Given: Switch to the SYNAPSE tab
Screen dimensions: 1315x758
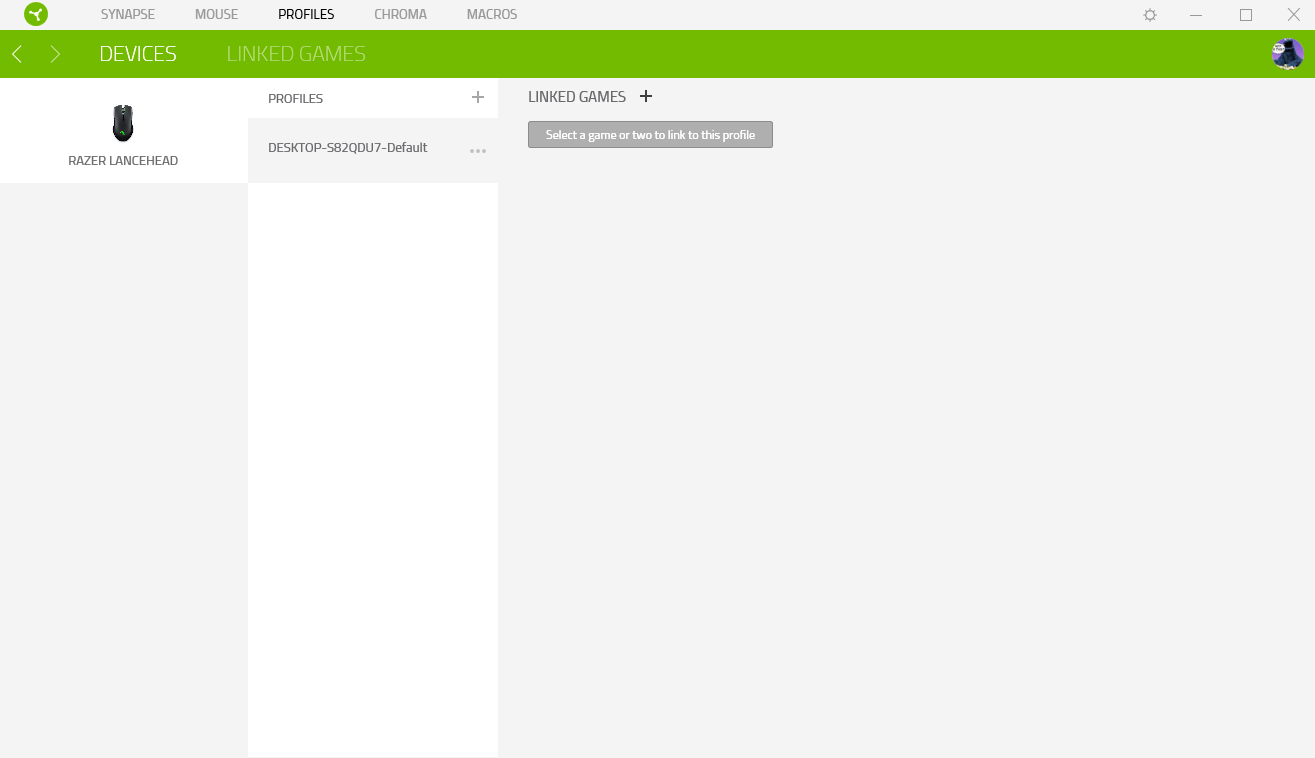Looking at the screenshot, I should point(128,15).
